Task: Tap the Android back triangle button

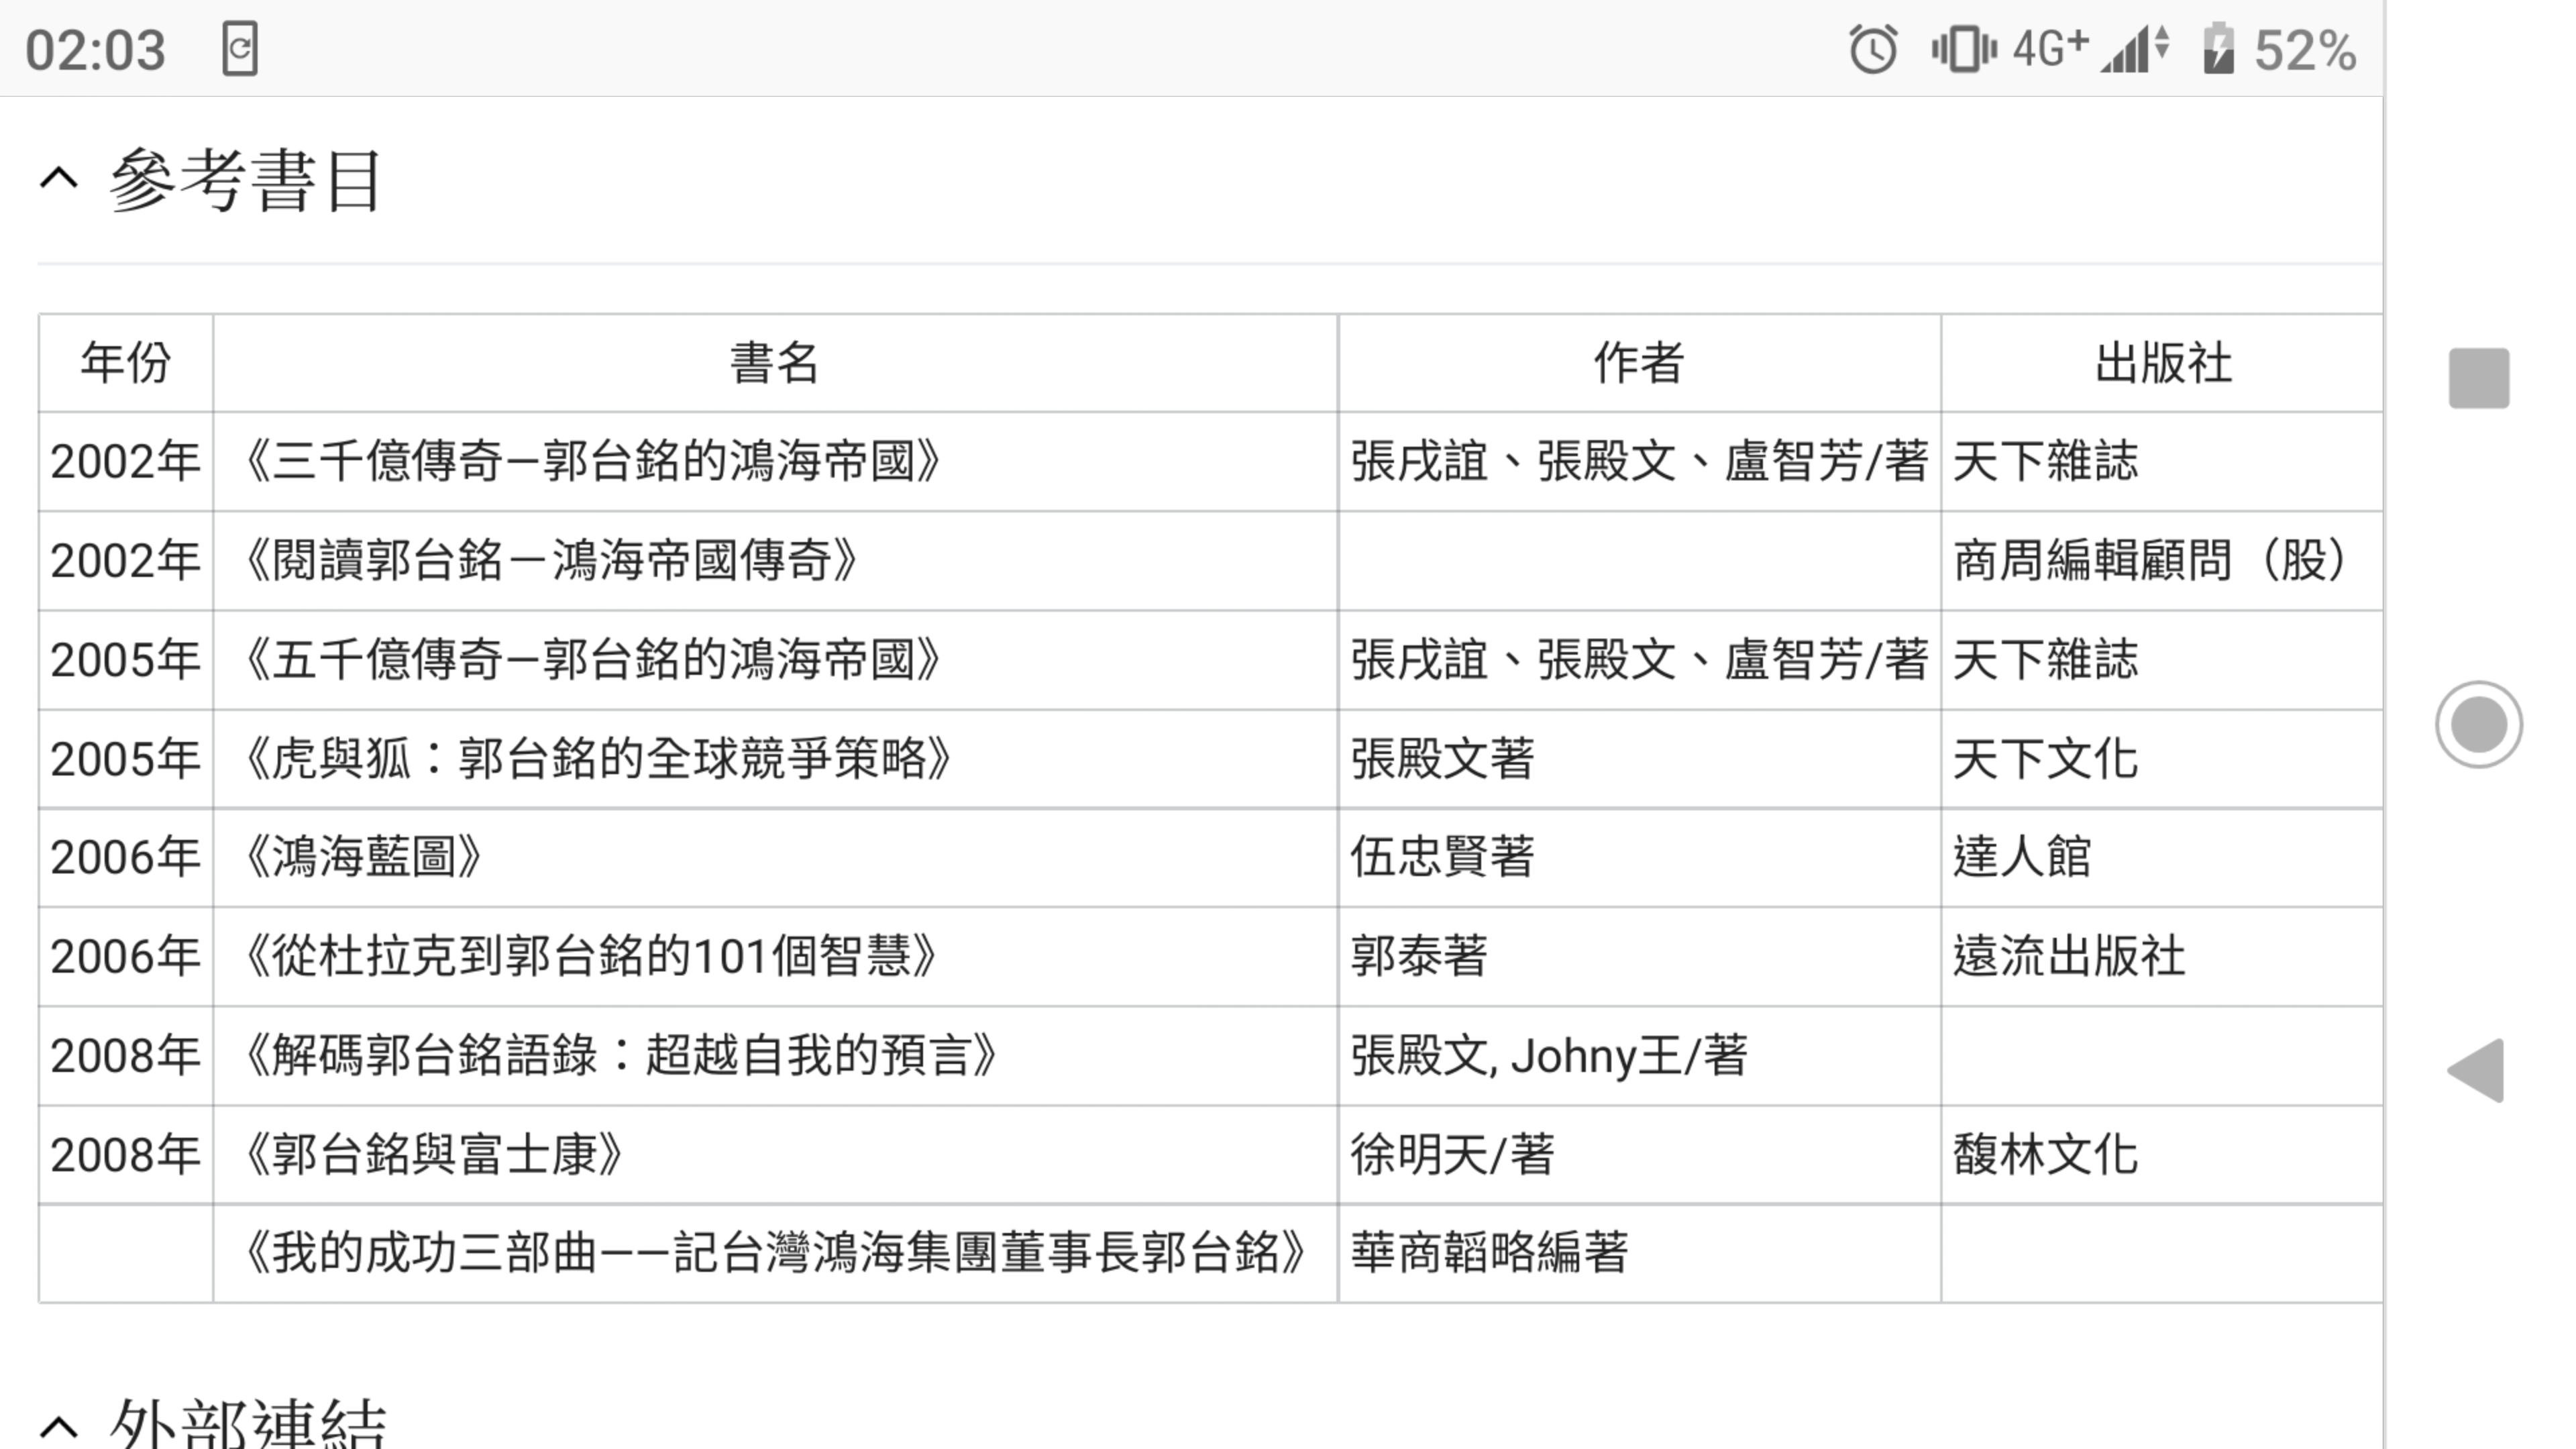Action: [2476, 1070]
